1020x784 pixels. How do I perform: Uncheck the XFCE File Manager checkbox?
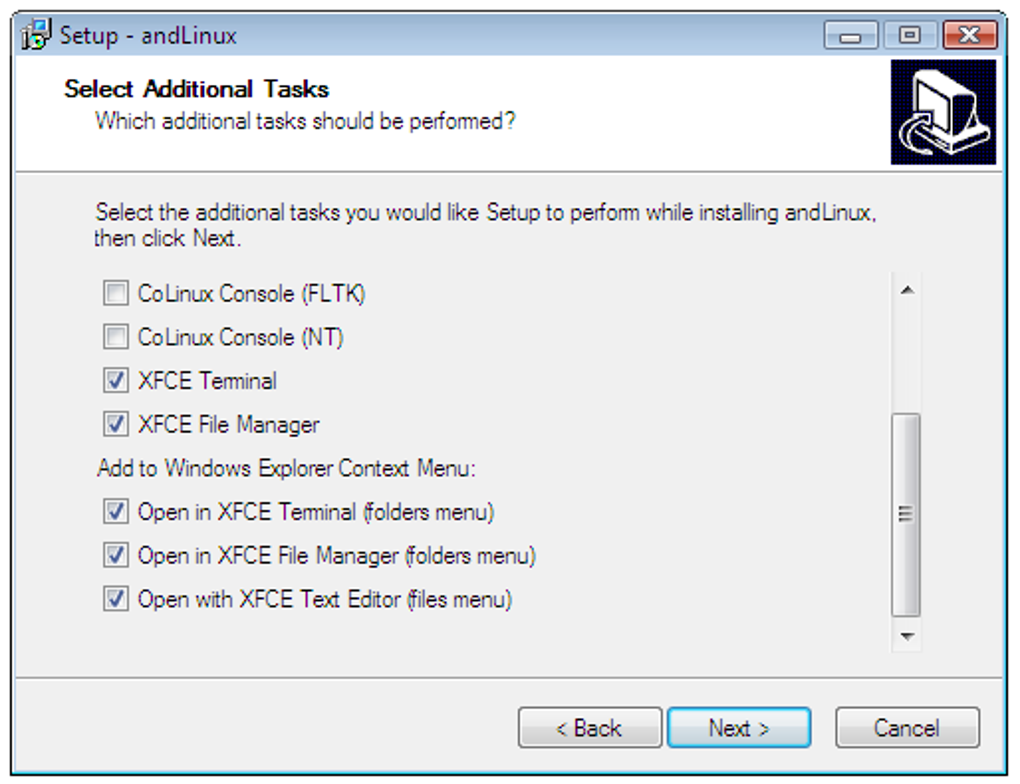(117, 424)
